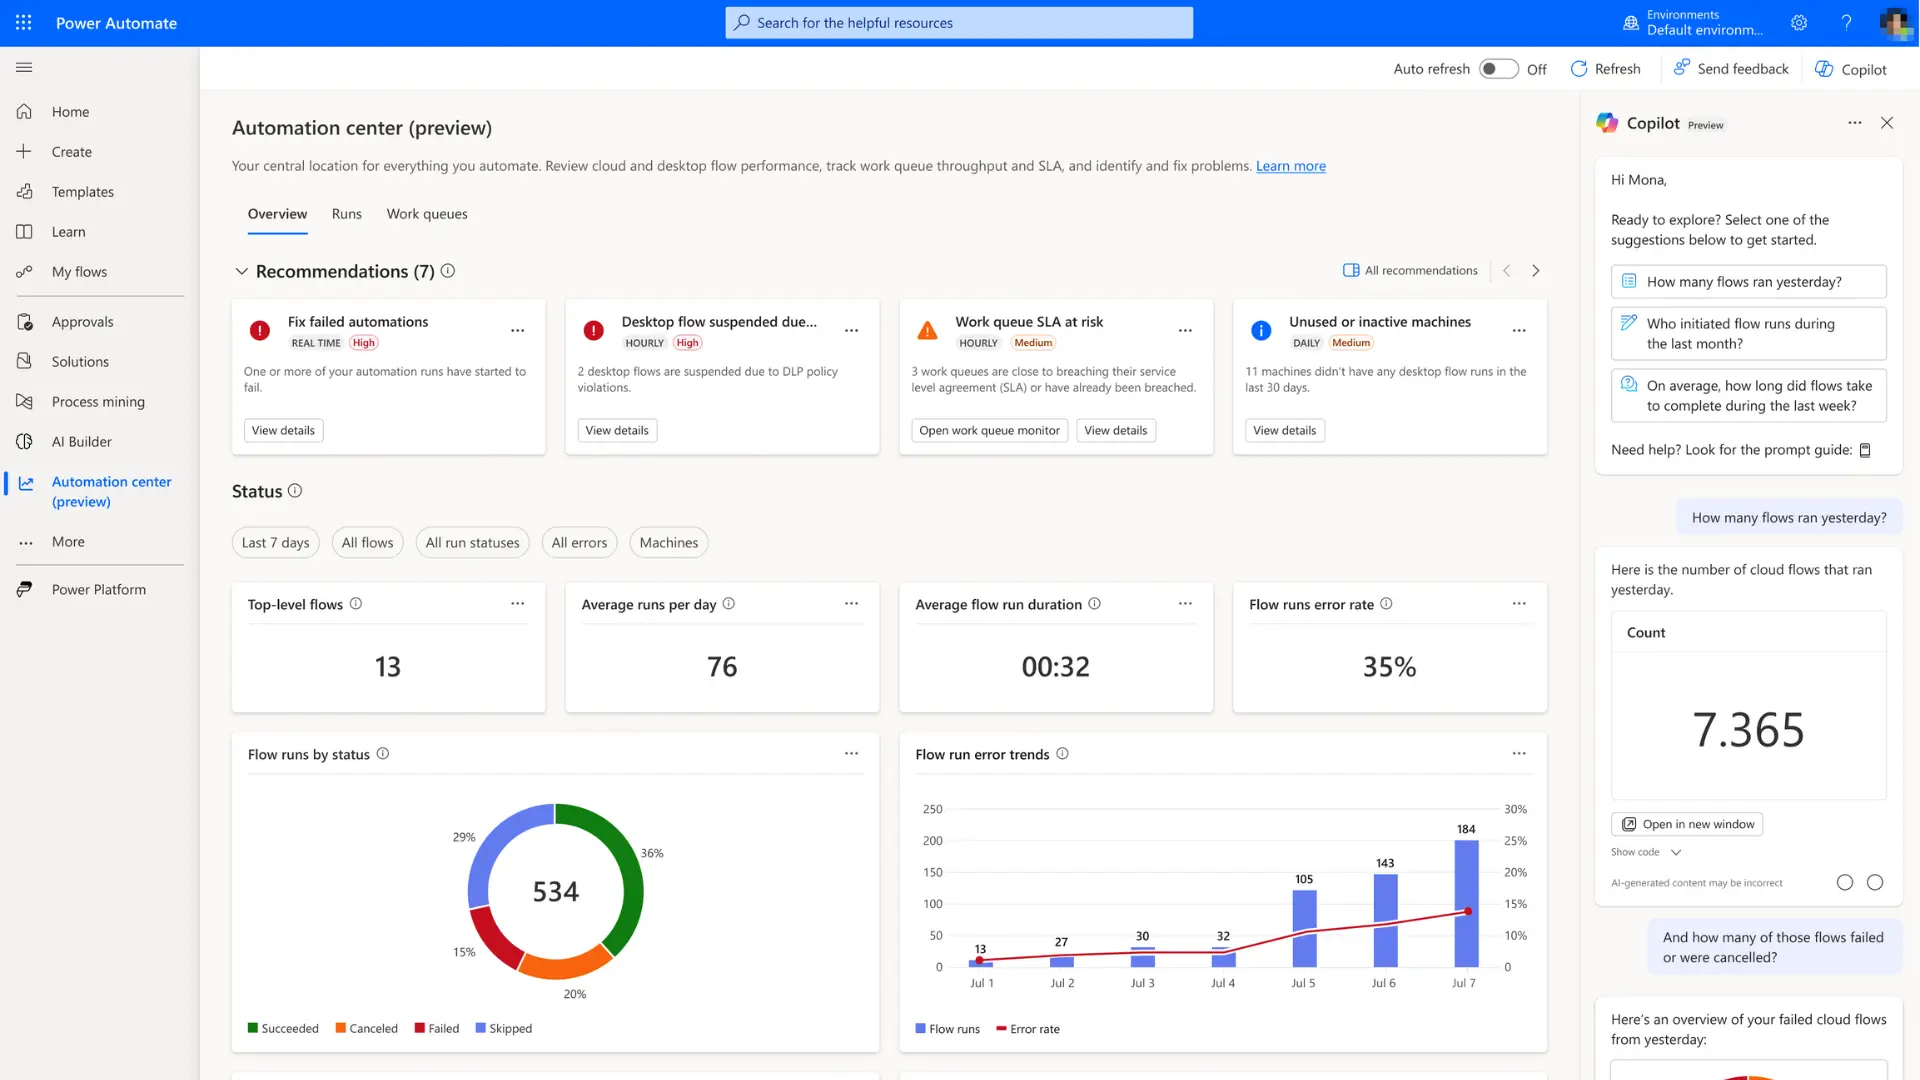Expand the Recommendations section chevron
The height and width of the screenshot is (1080, 1920).
pos(241,270)
